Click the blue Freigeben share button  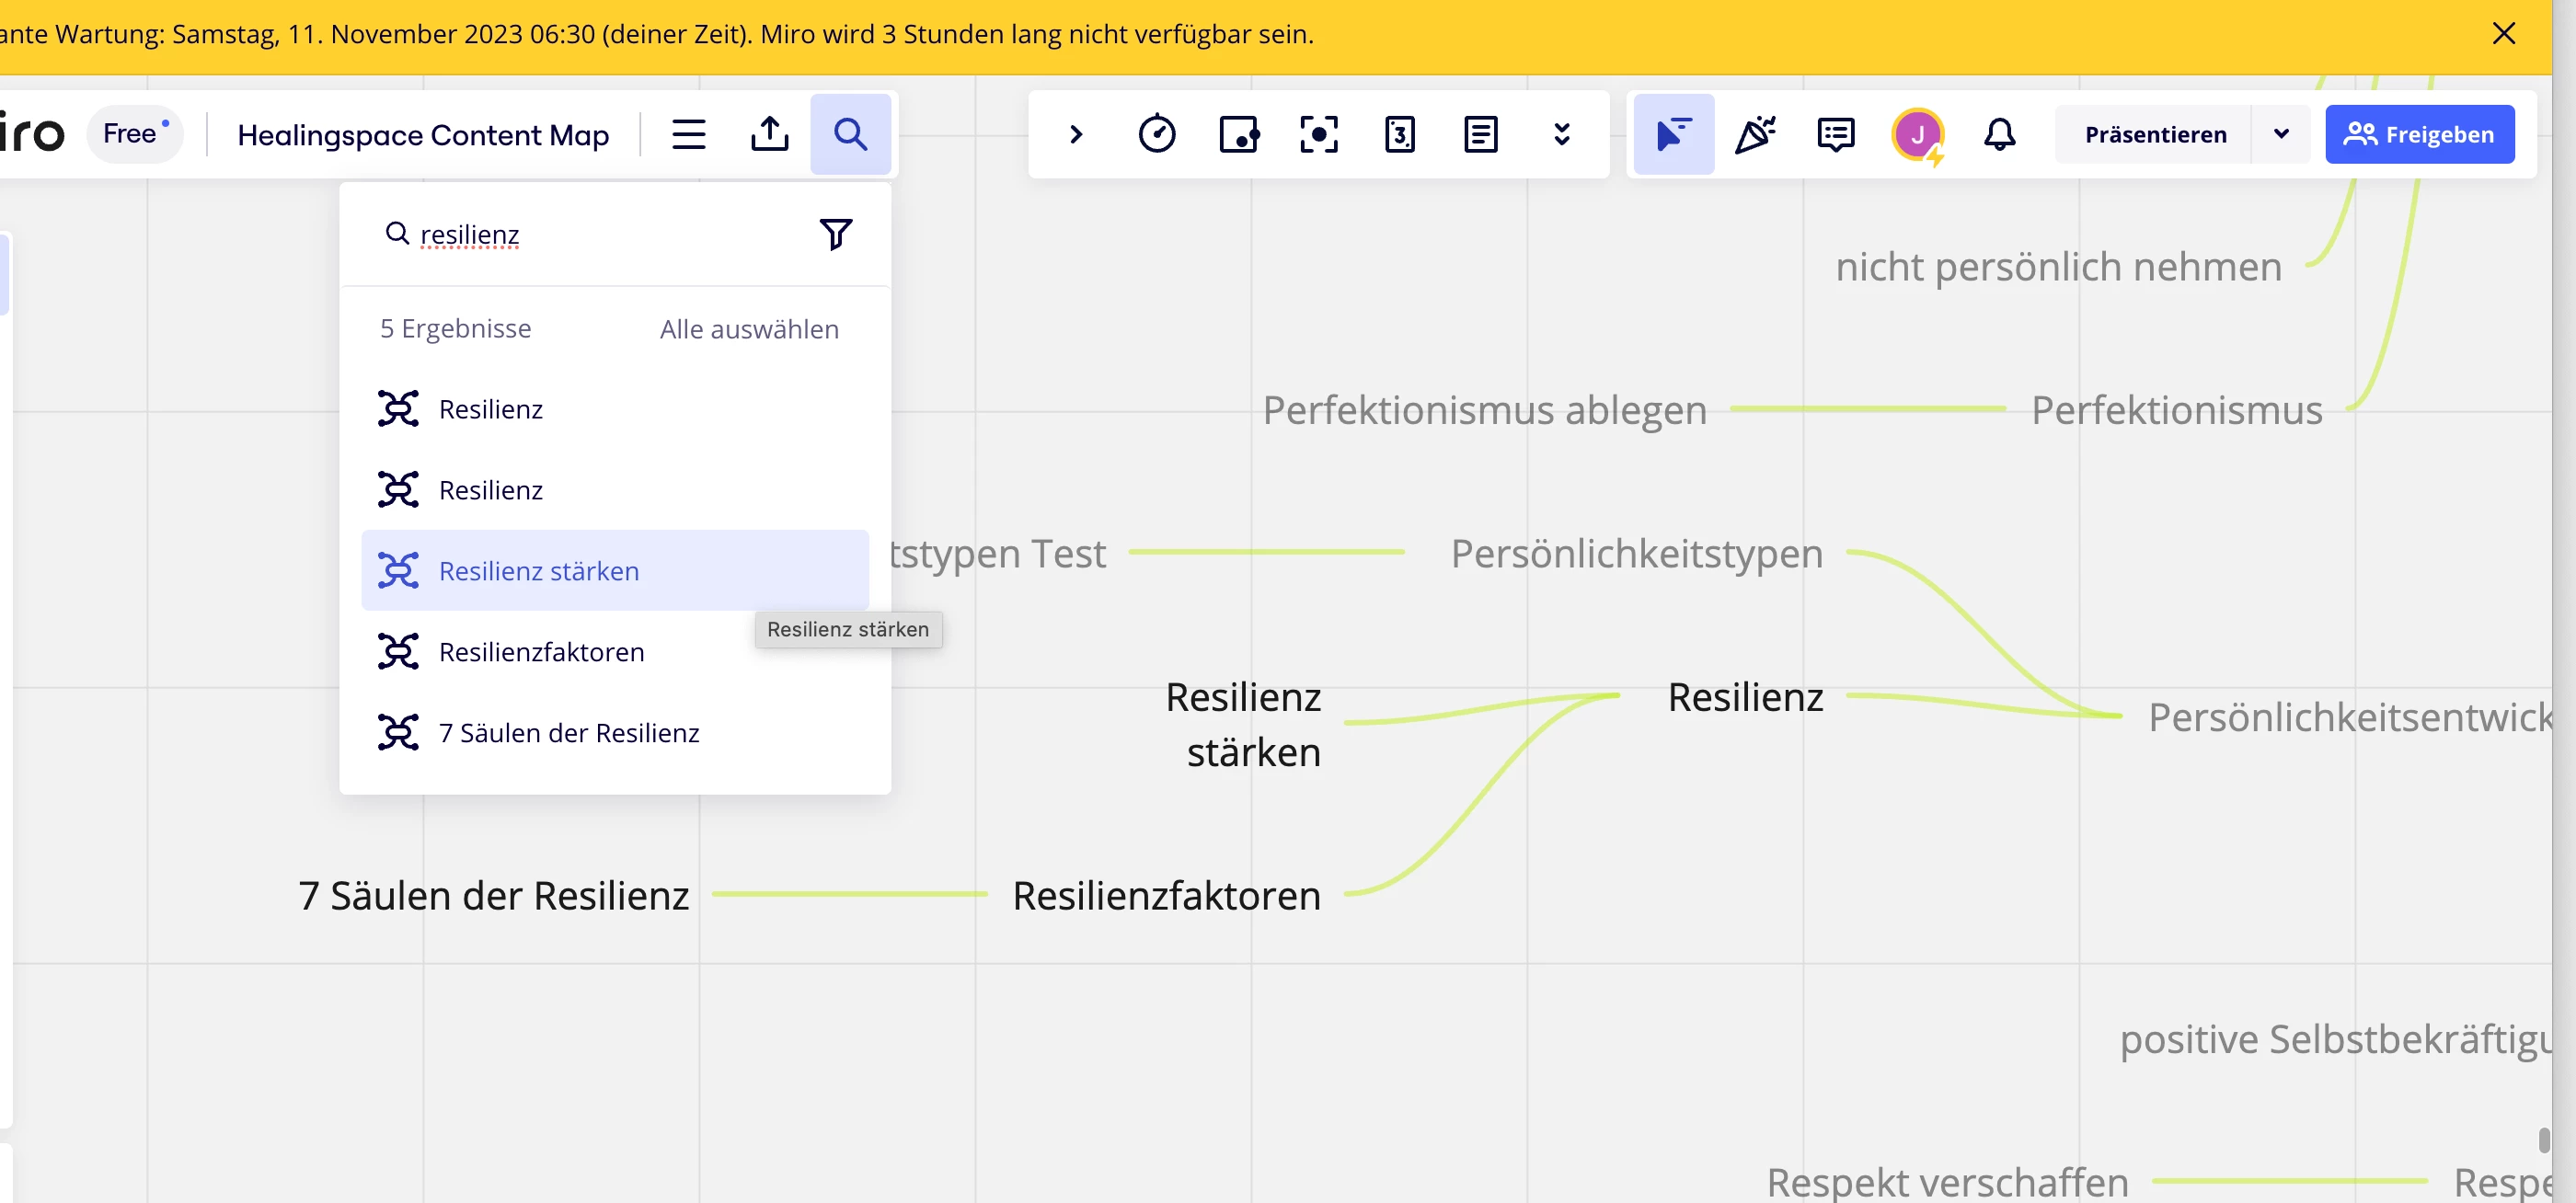click(x=2419, y=134)
